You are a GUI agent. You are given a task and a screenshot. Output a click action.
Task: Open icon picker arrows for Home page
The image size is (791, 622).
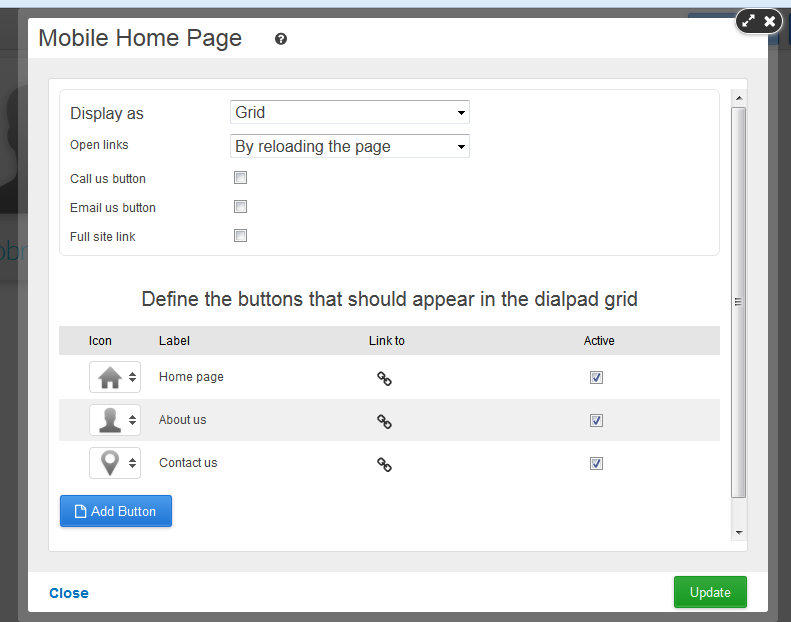(x=132, y=377)
